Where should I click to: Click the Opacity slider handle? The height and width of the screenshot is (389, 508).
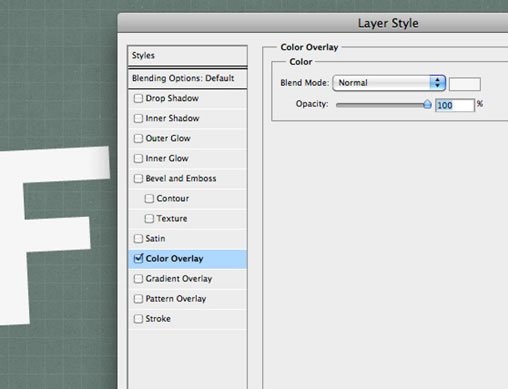[x=427, y=104]
